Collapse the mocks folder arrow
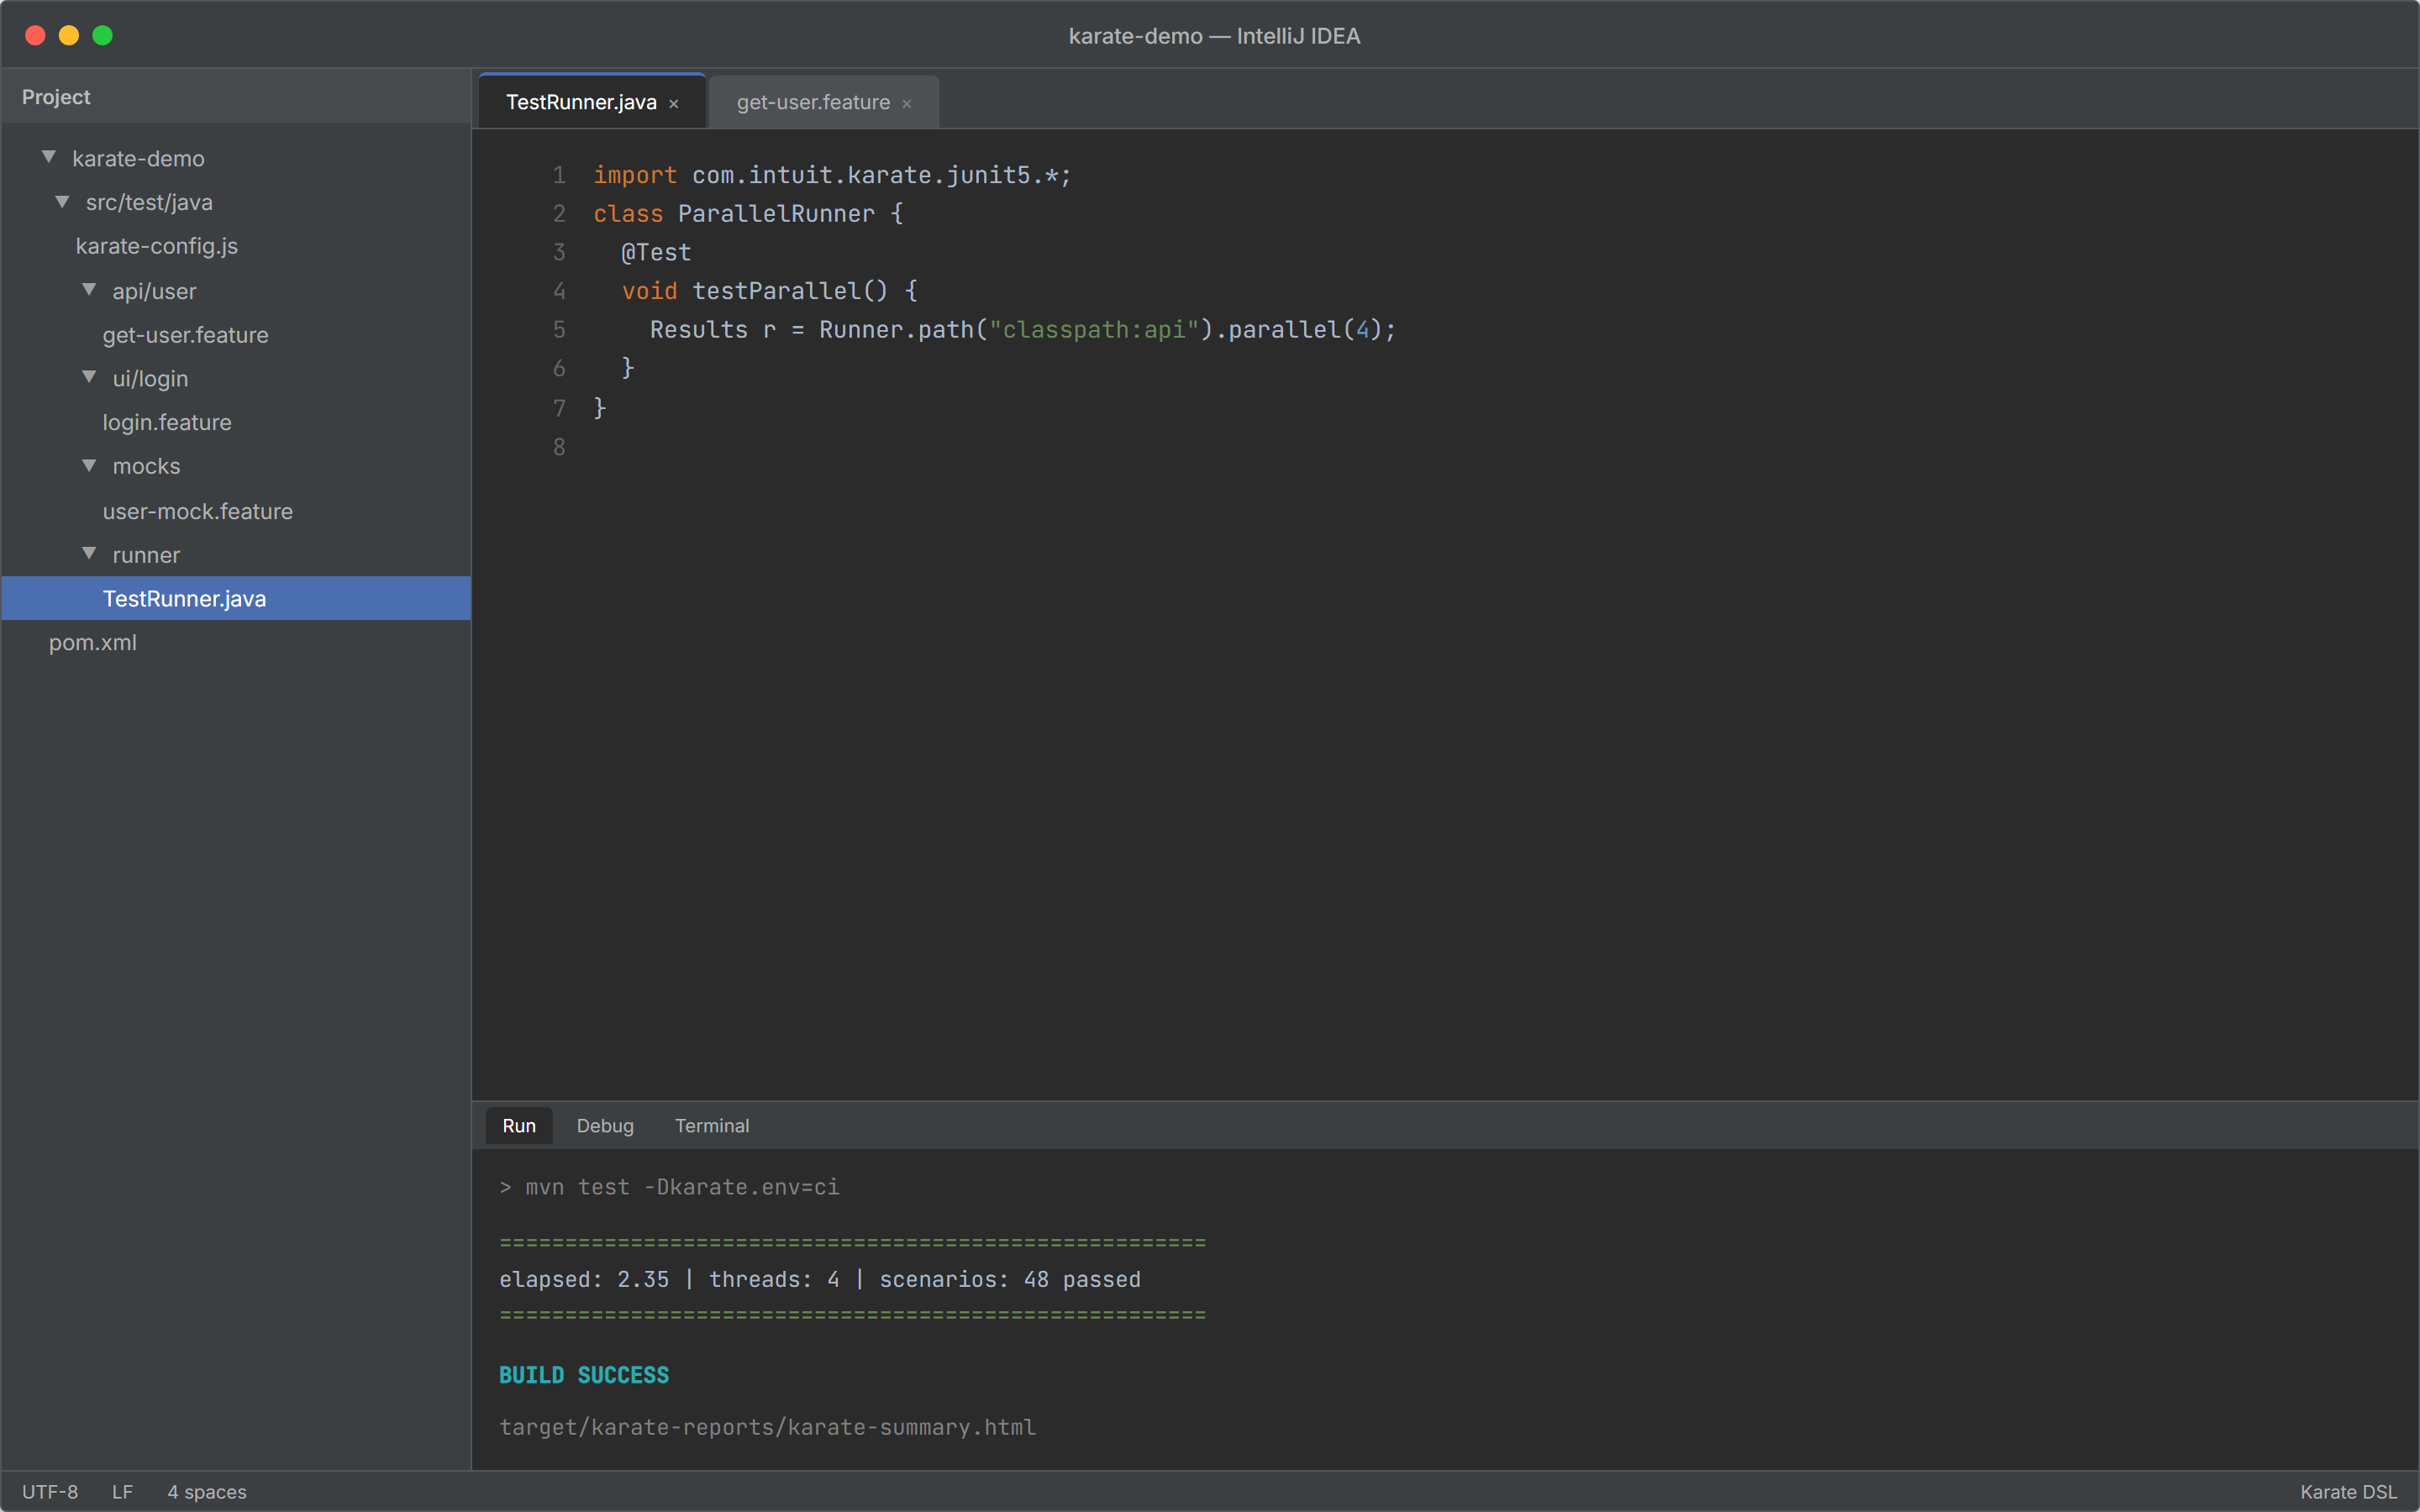 (89, 465)
